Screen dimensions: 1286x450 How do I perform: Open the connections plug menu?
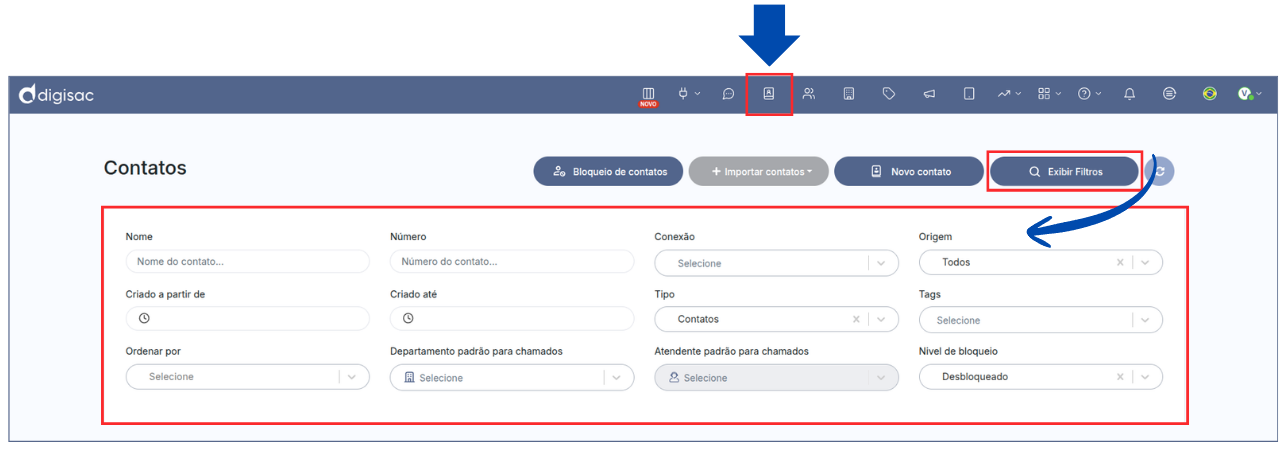click(689, 94)
